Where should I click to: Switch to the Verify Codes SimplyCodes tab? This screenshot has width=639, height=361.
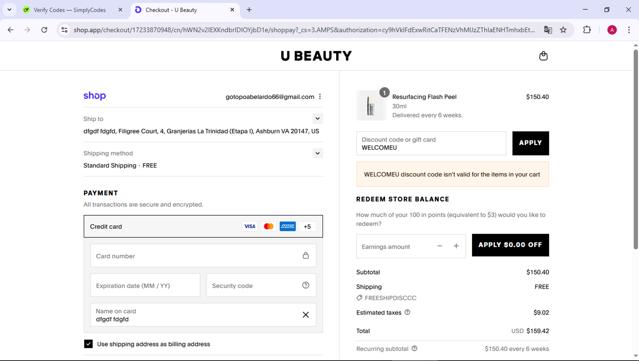[x=69, y=10]
